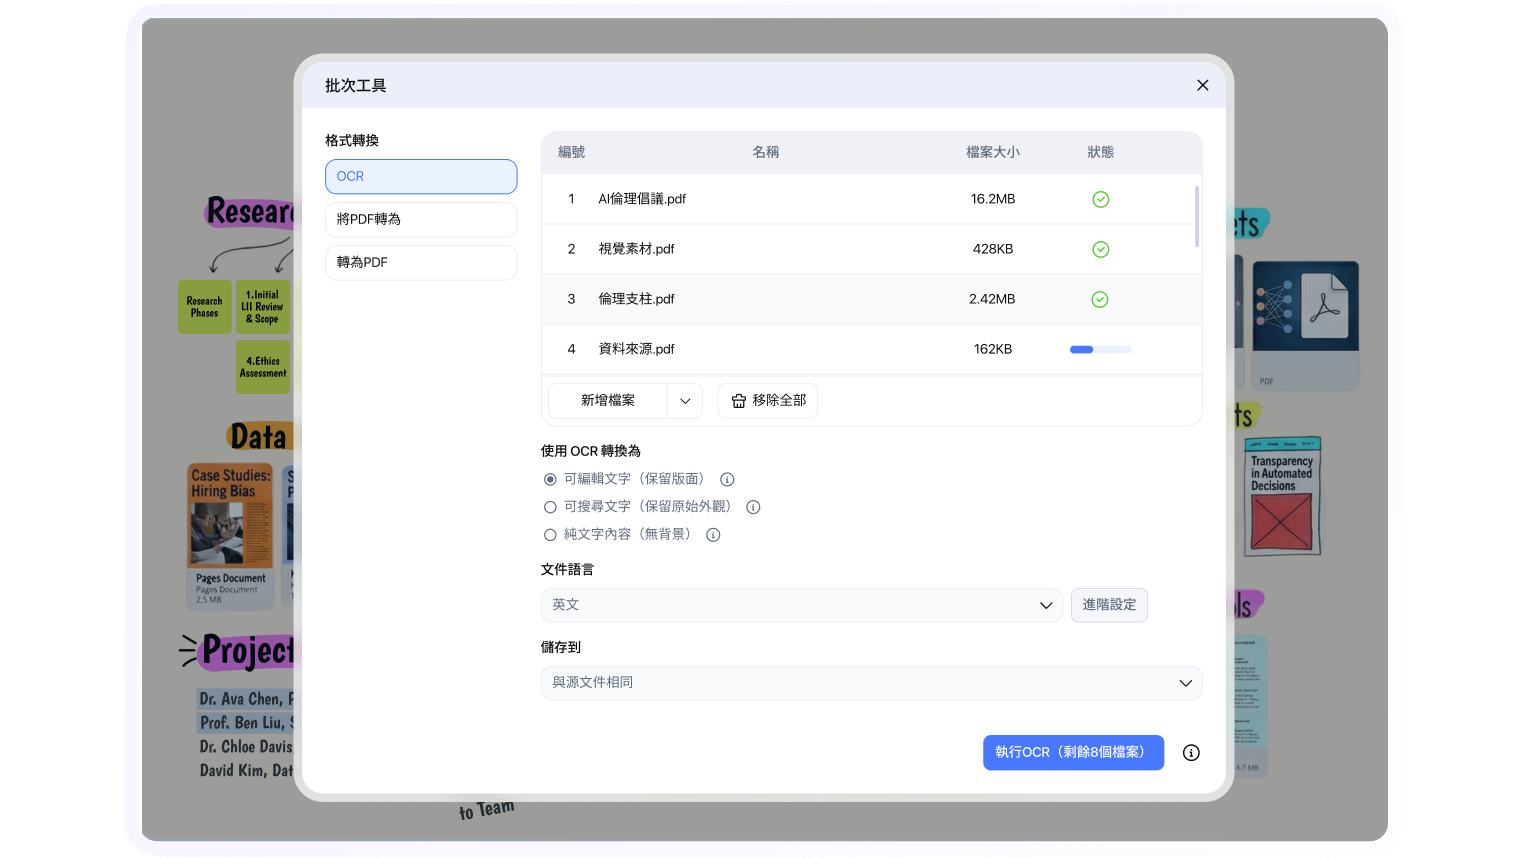Select 可搜尋文字（保留原始外觀）radio option
The height and width of the screenshot is (858, 1528).
click(550, 507)
